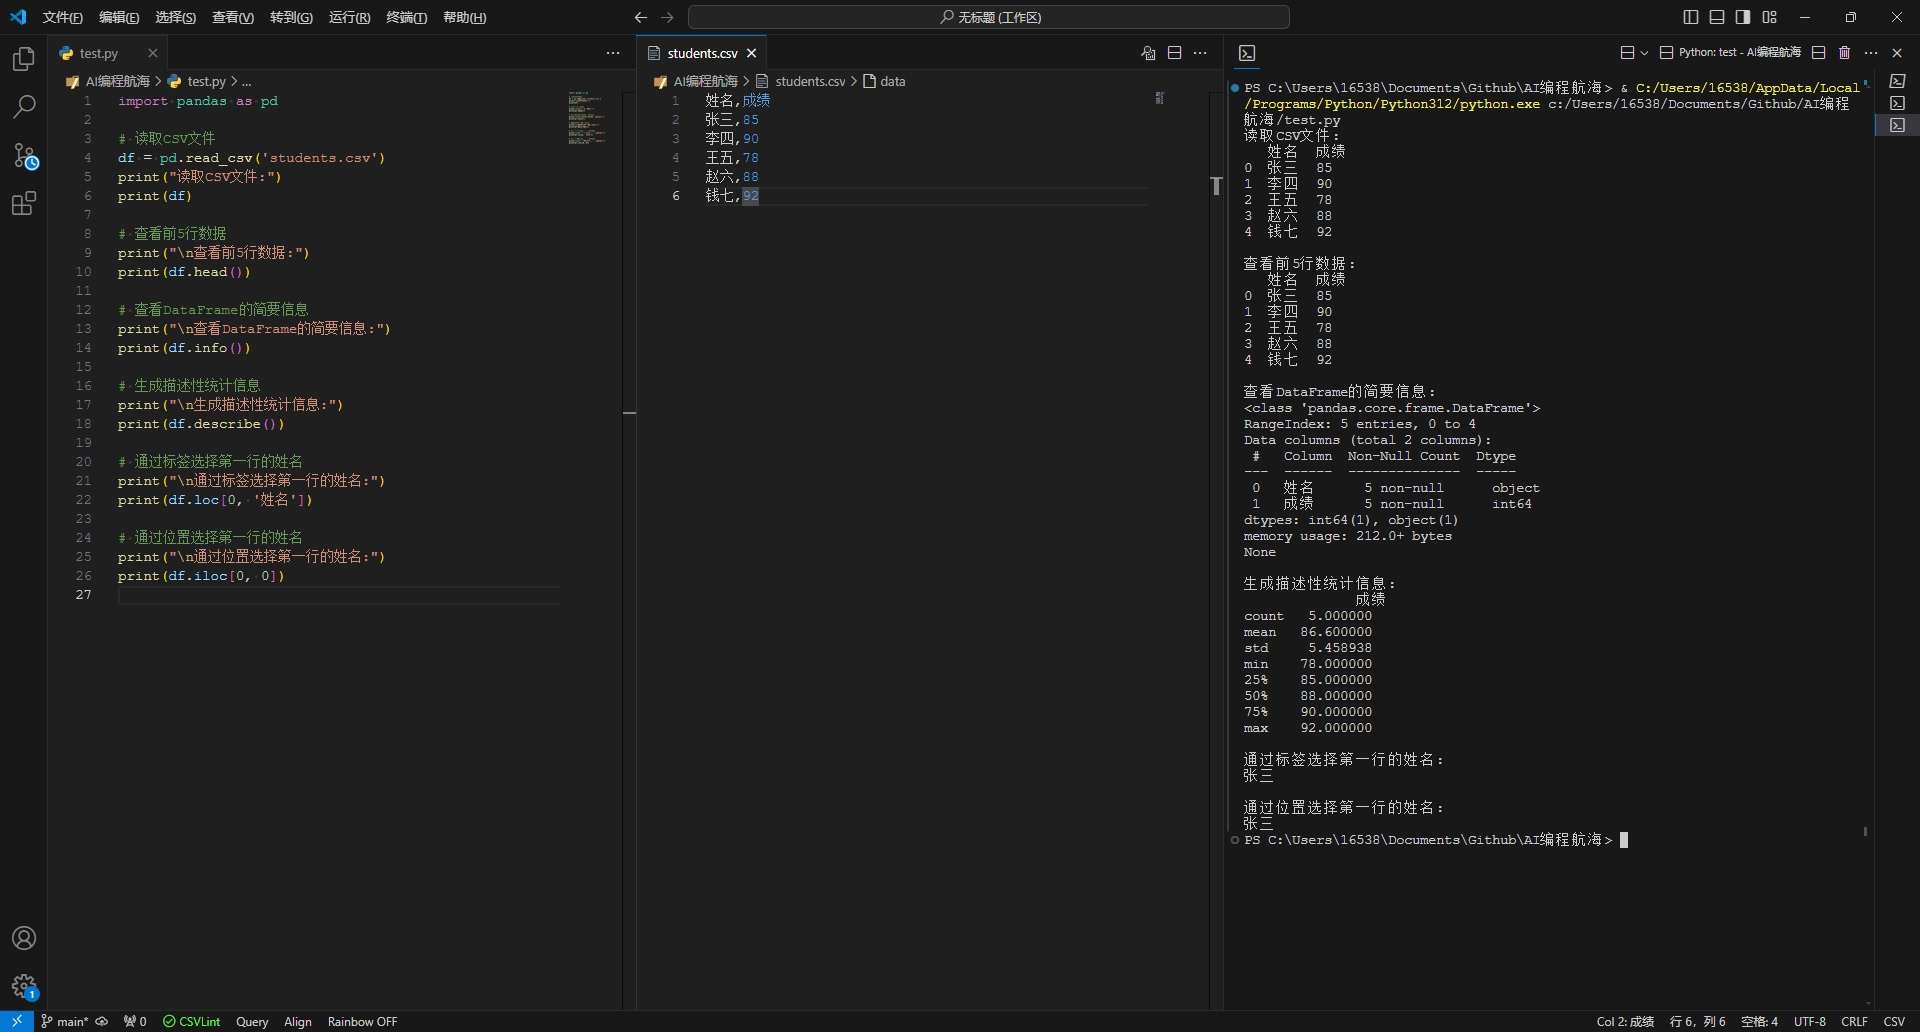Split the terminal

(1819, 53)
